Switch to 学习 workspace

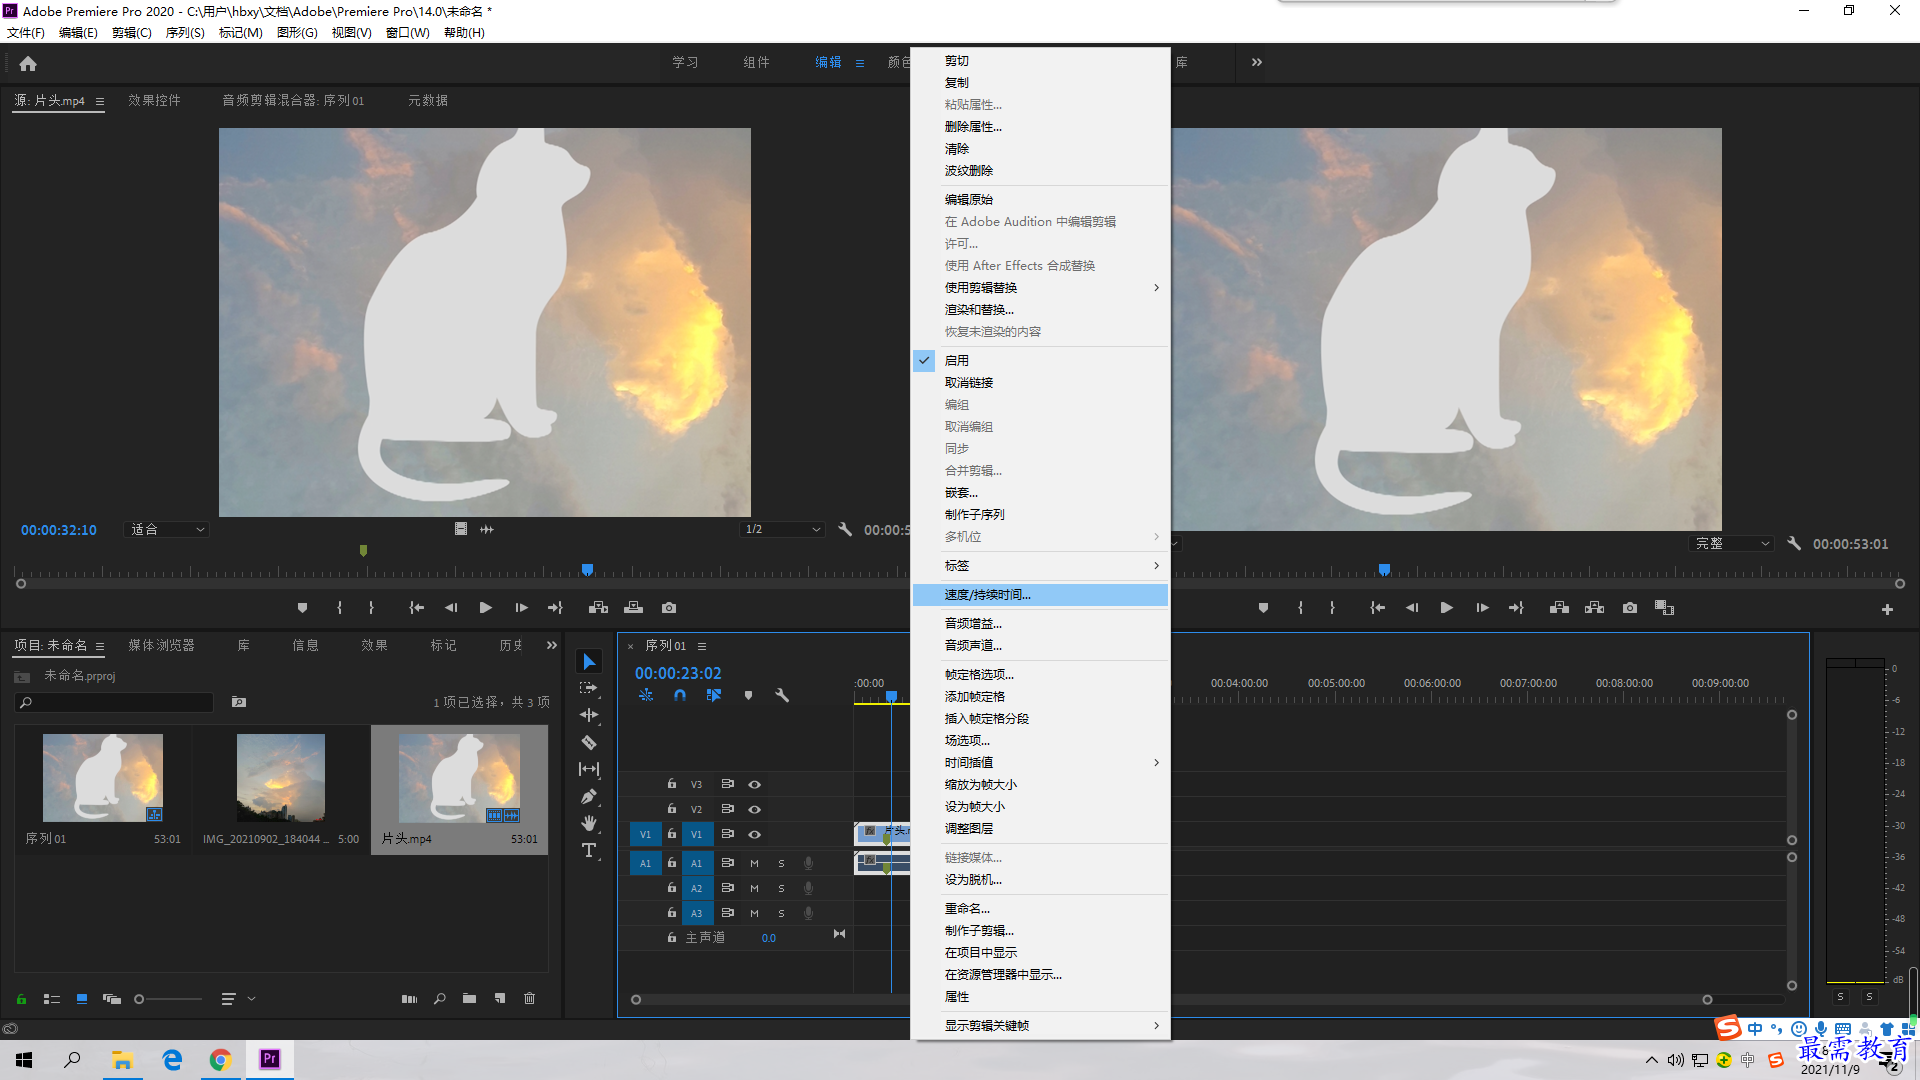click(685, 63)
